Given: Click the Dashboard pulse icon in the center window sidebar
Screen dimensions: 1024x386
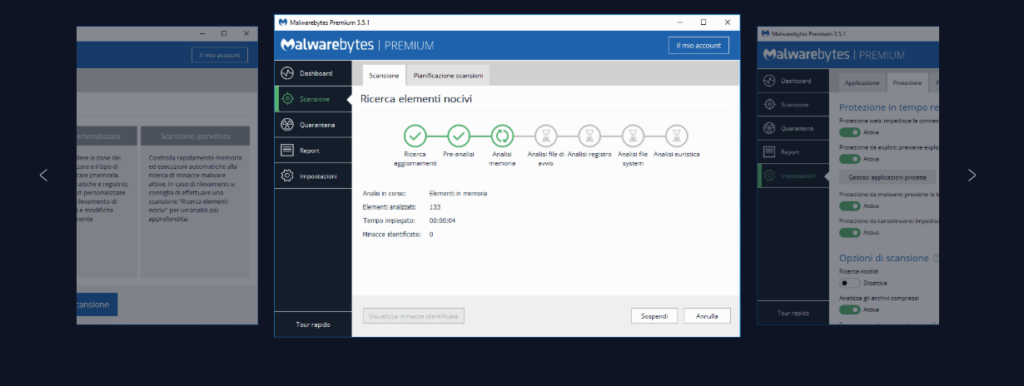Looking at the screenshot, I should point(287,73).
